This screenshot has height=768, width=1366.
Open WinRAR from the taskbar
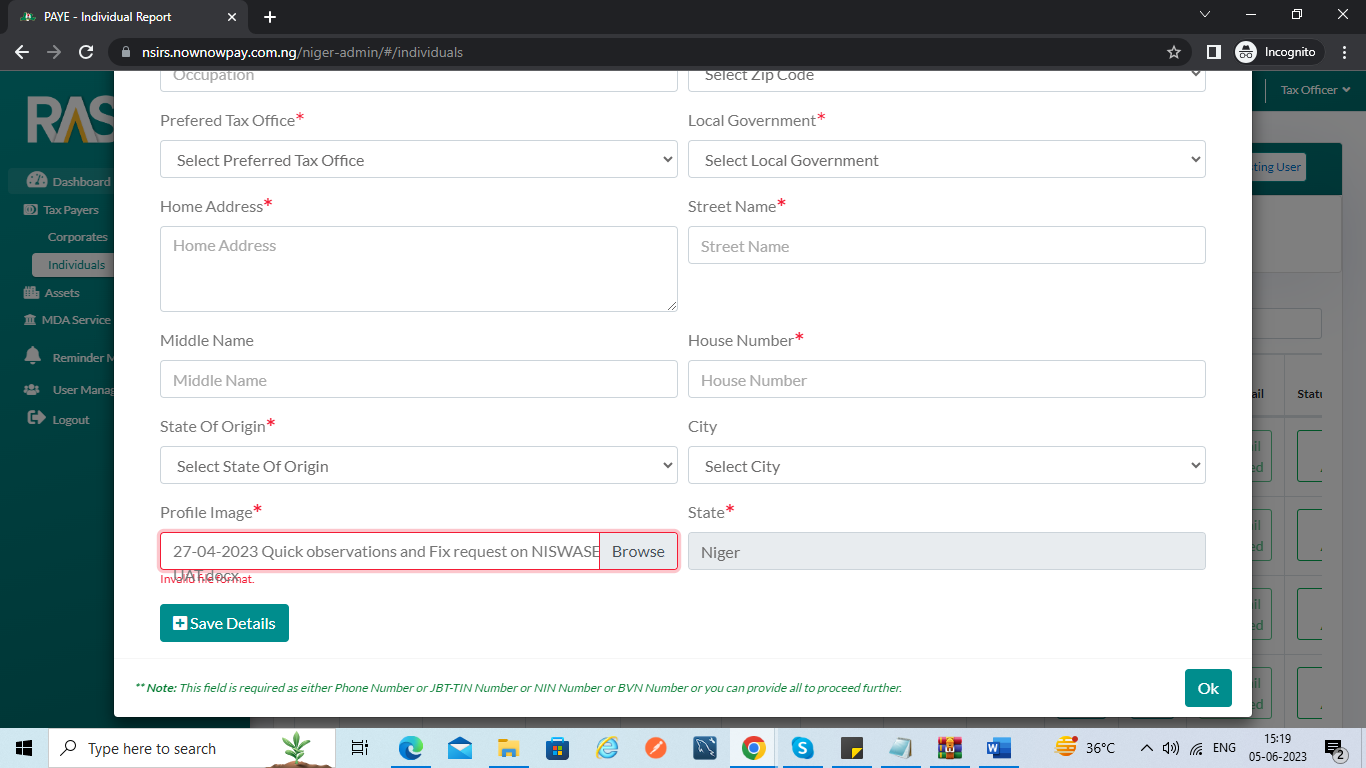point(950,748)
